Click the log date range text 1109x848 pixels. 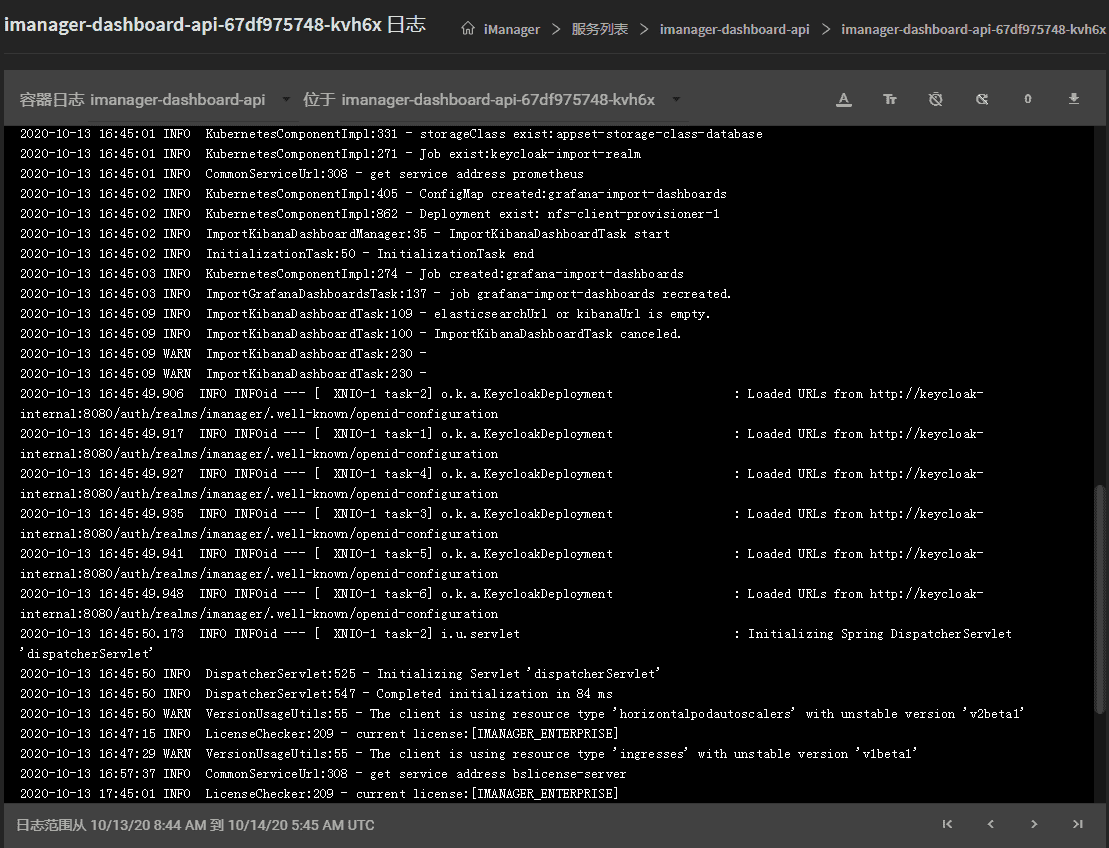[195, 825]
